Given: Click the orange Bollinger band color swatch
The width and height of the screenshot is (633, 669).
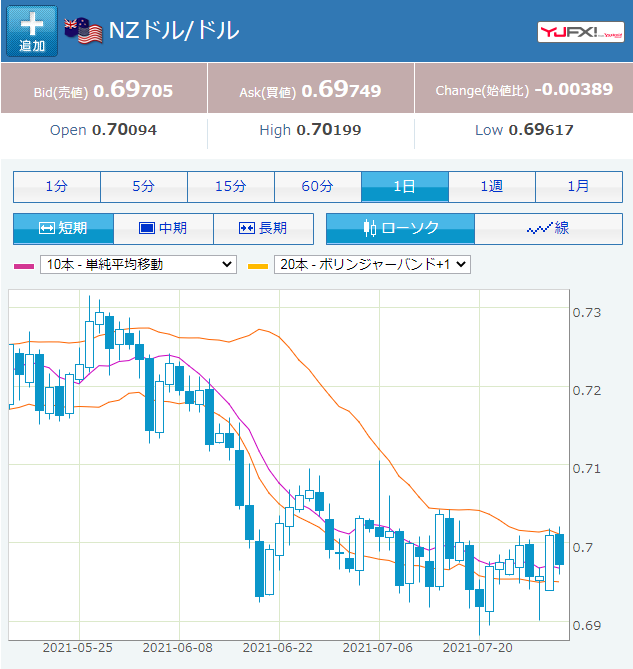Looking at the screenshot, I should 258,266.
